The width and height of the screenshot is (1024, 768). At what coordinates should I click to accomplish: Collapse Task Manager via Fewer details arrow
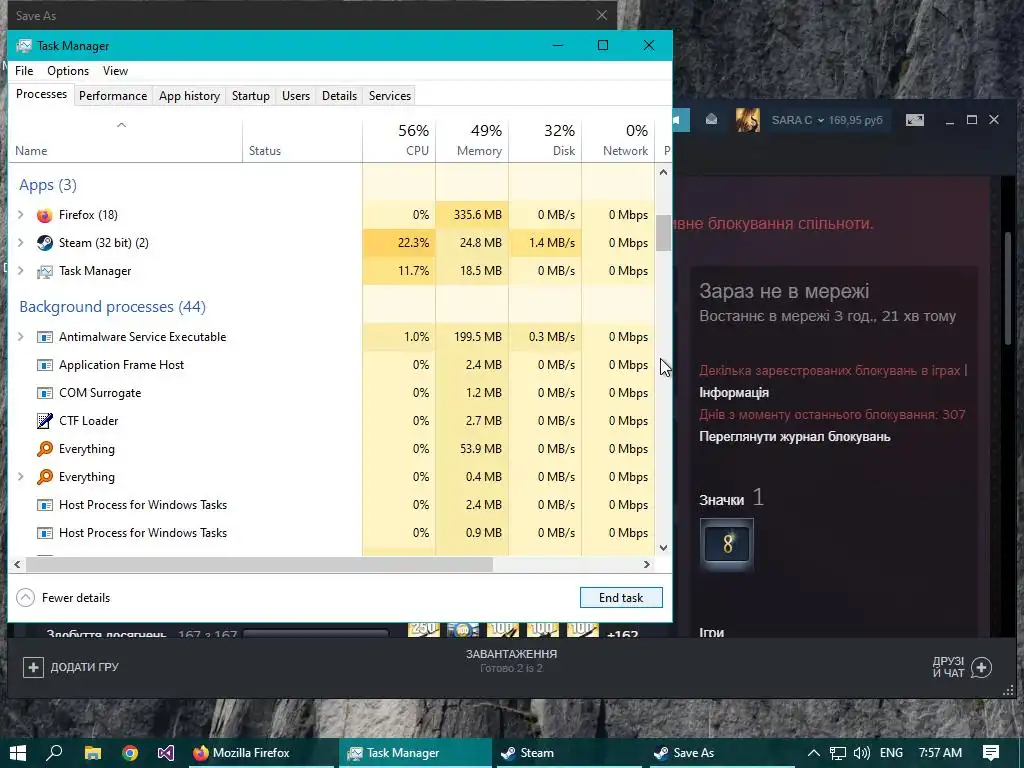pos(25,598)
